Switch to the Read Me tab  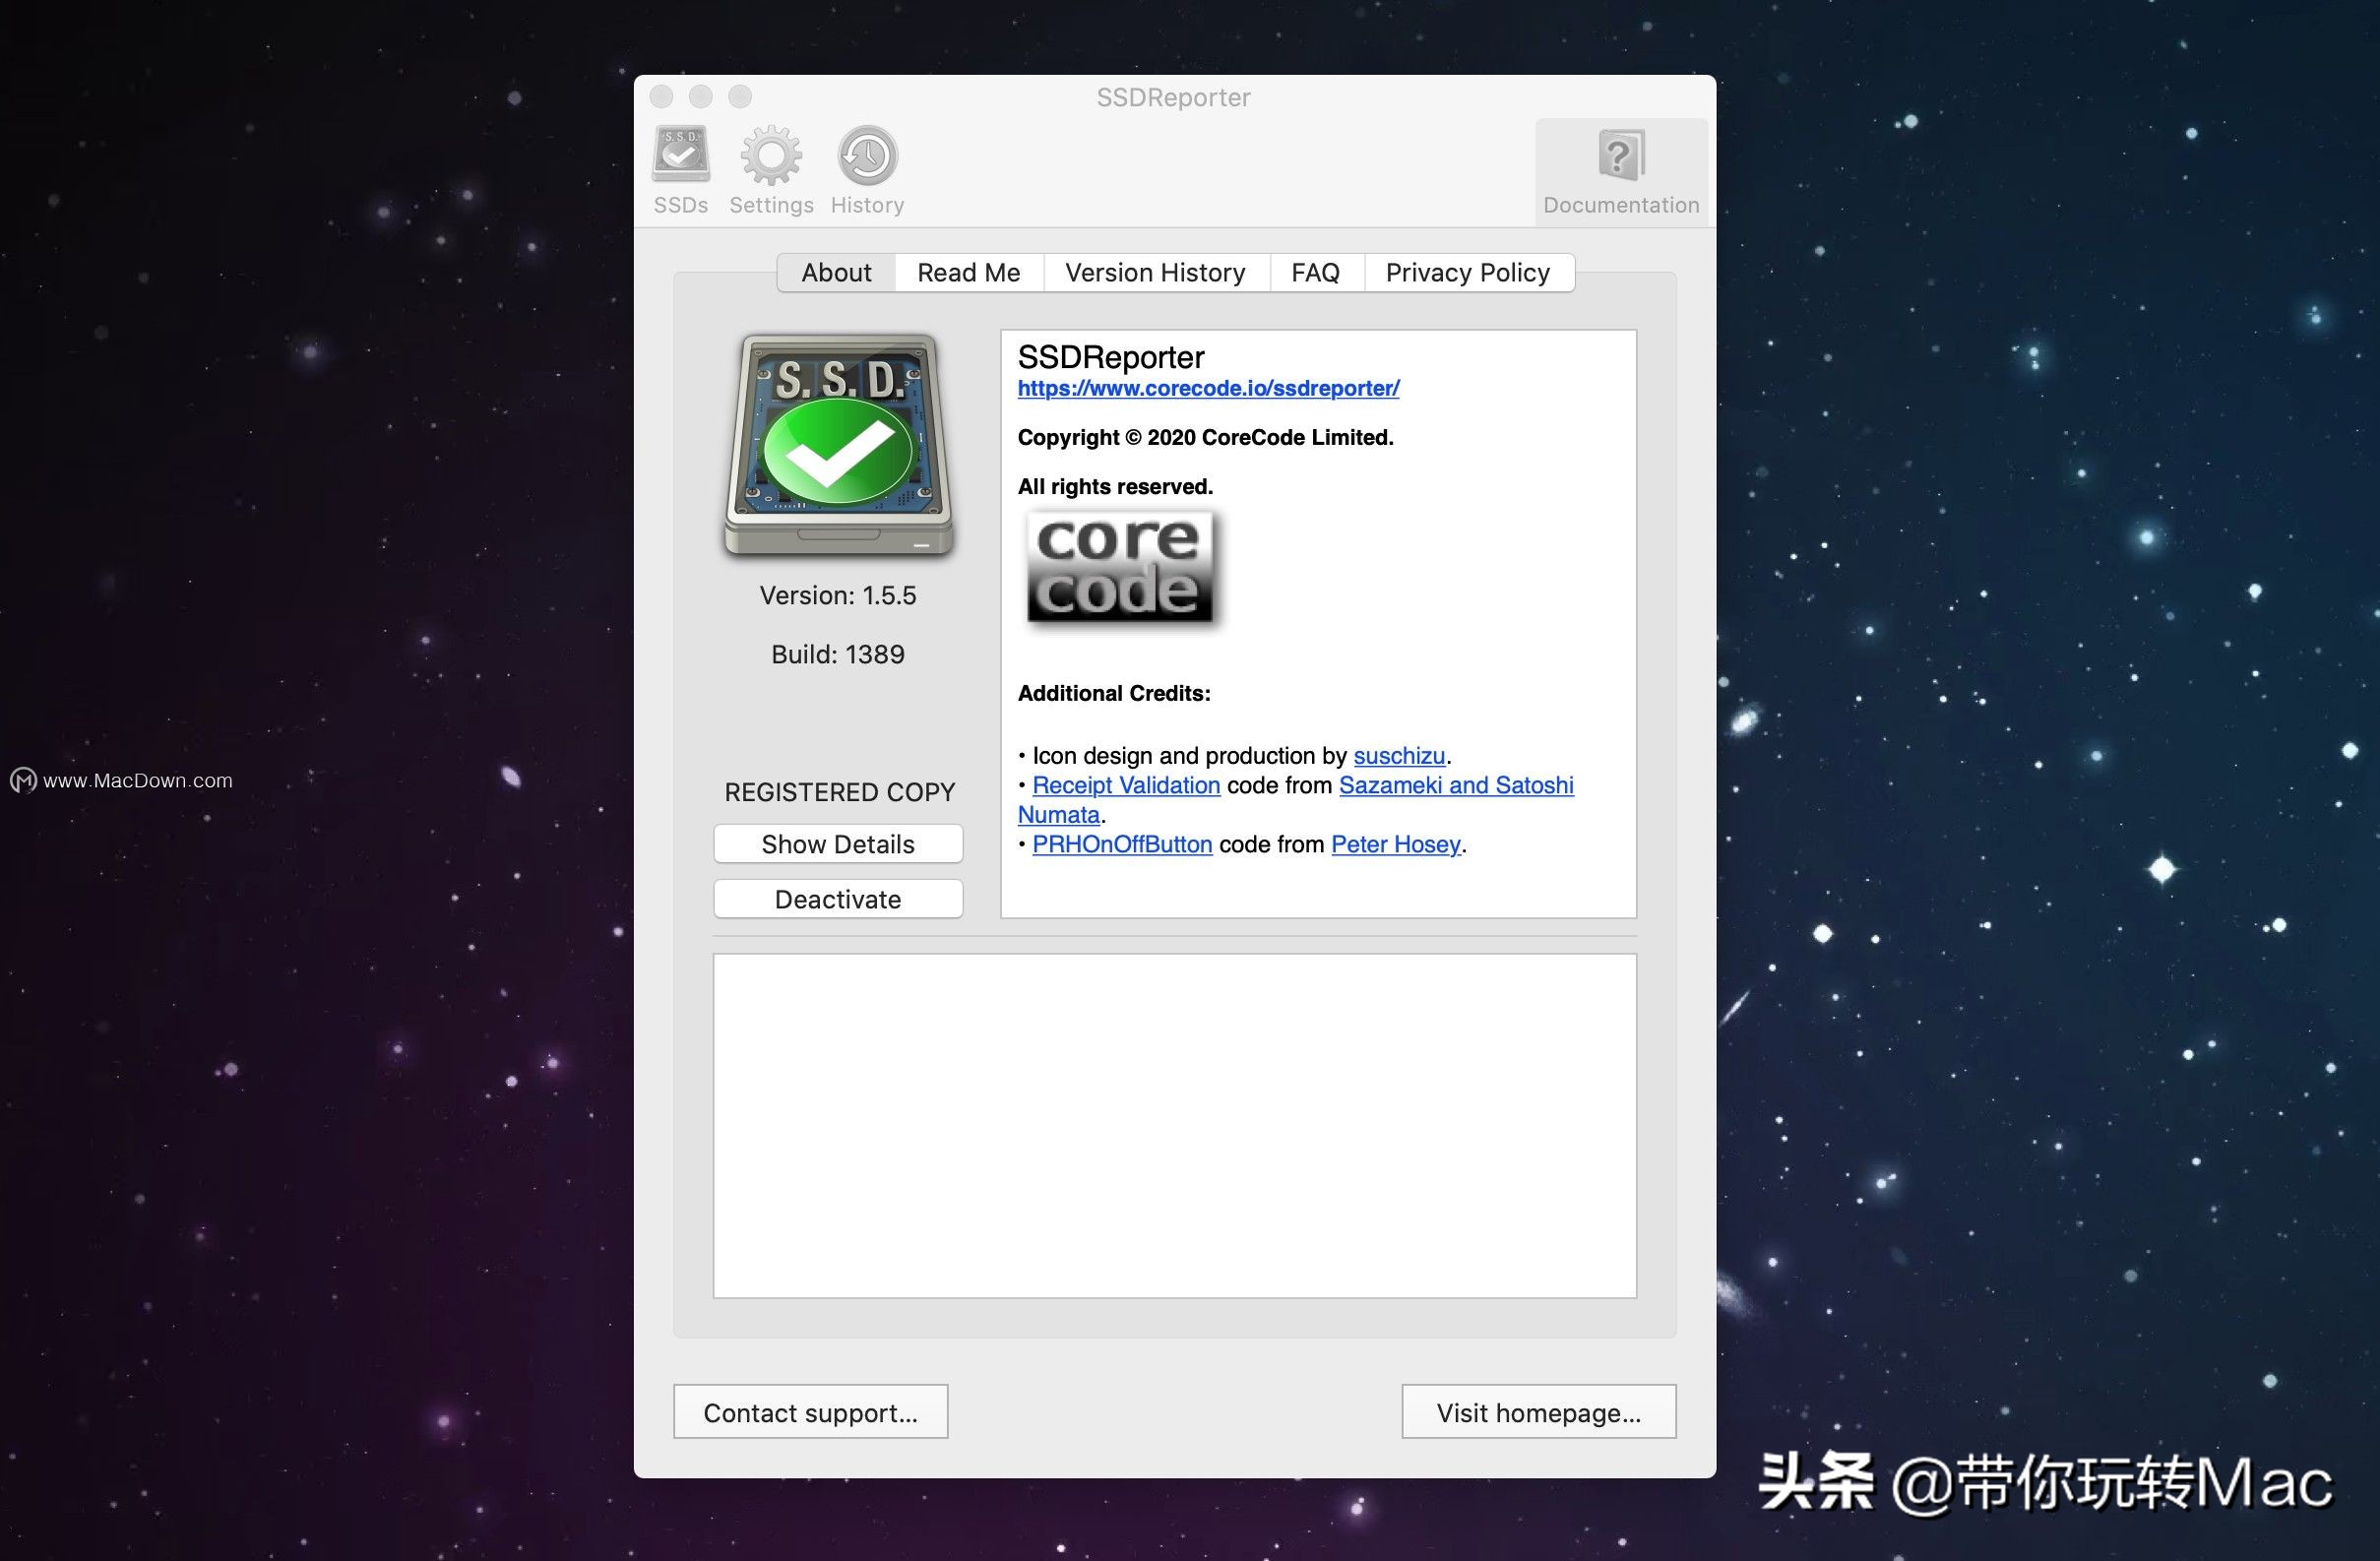969,273
